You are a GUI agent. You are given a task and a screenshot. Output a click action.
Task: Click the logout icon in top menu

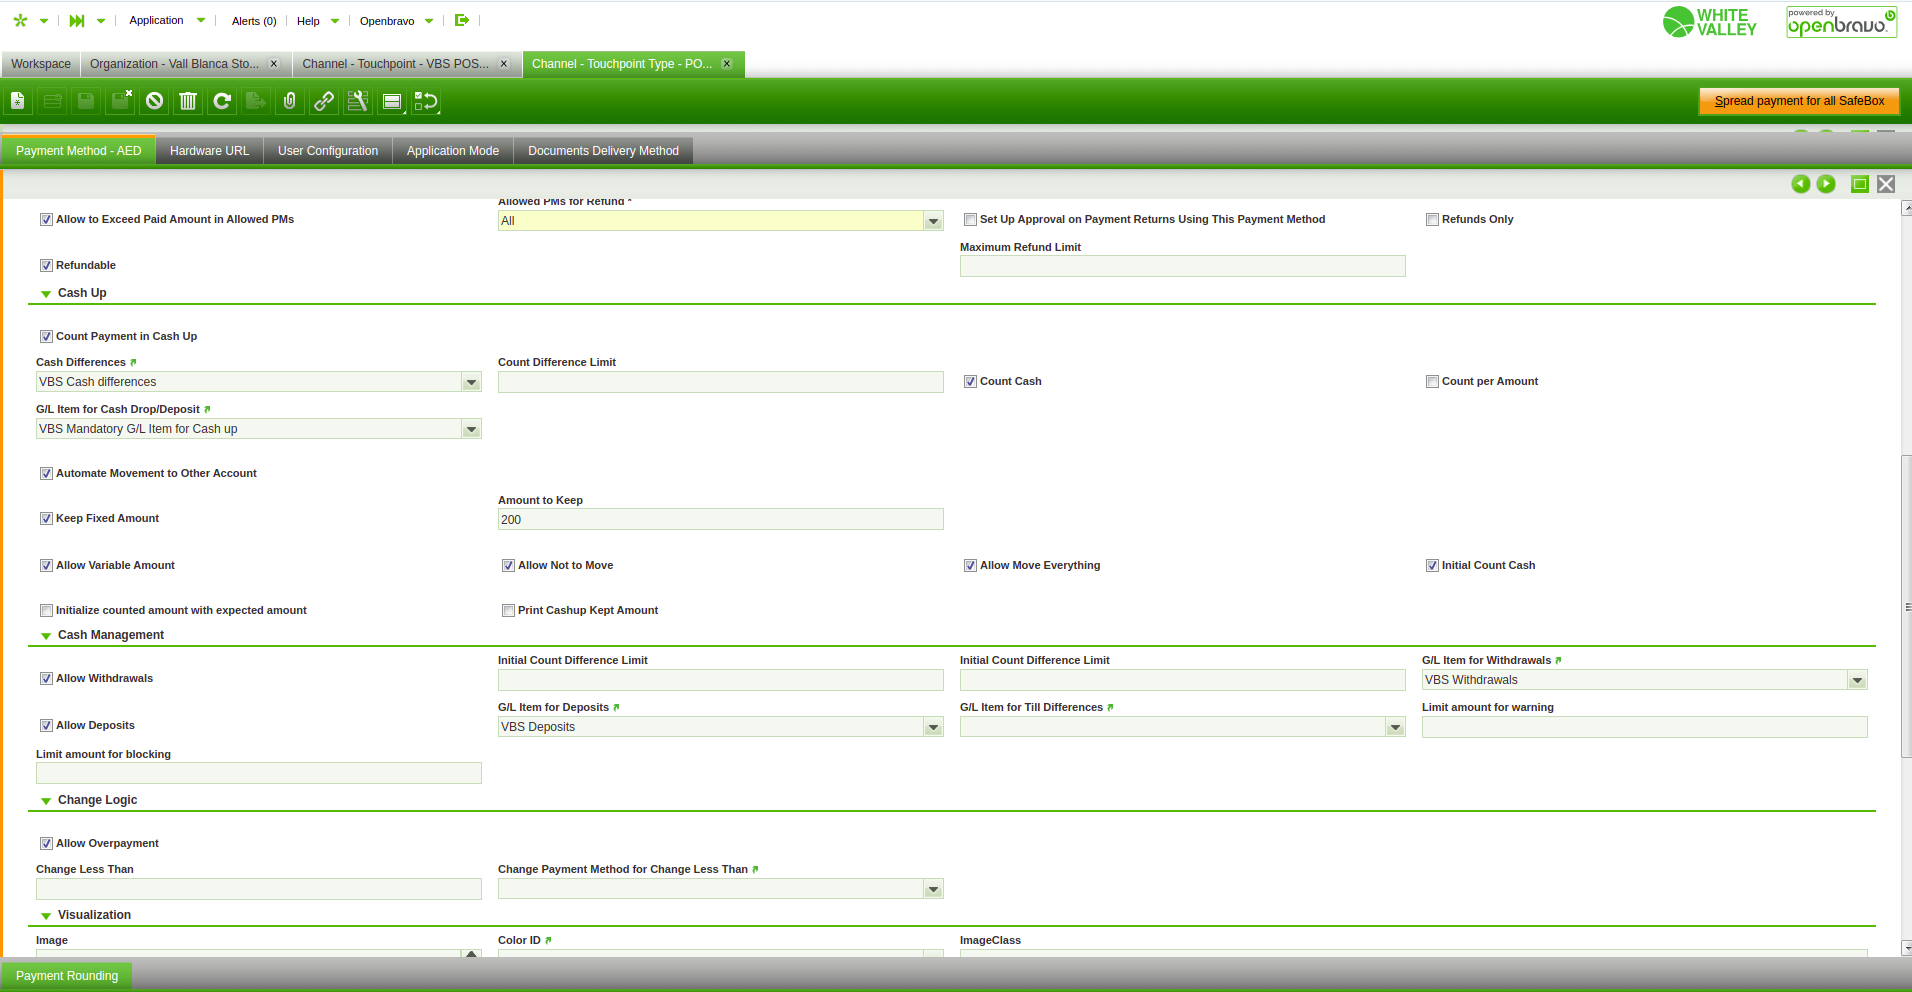(461, 20)
